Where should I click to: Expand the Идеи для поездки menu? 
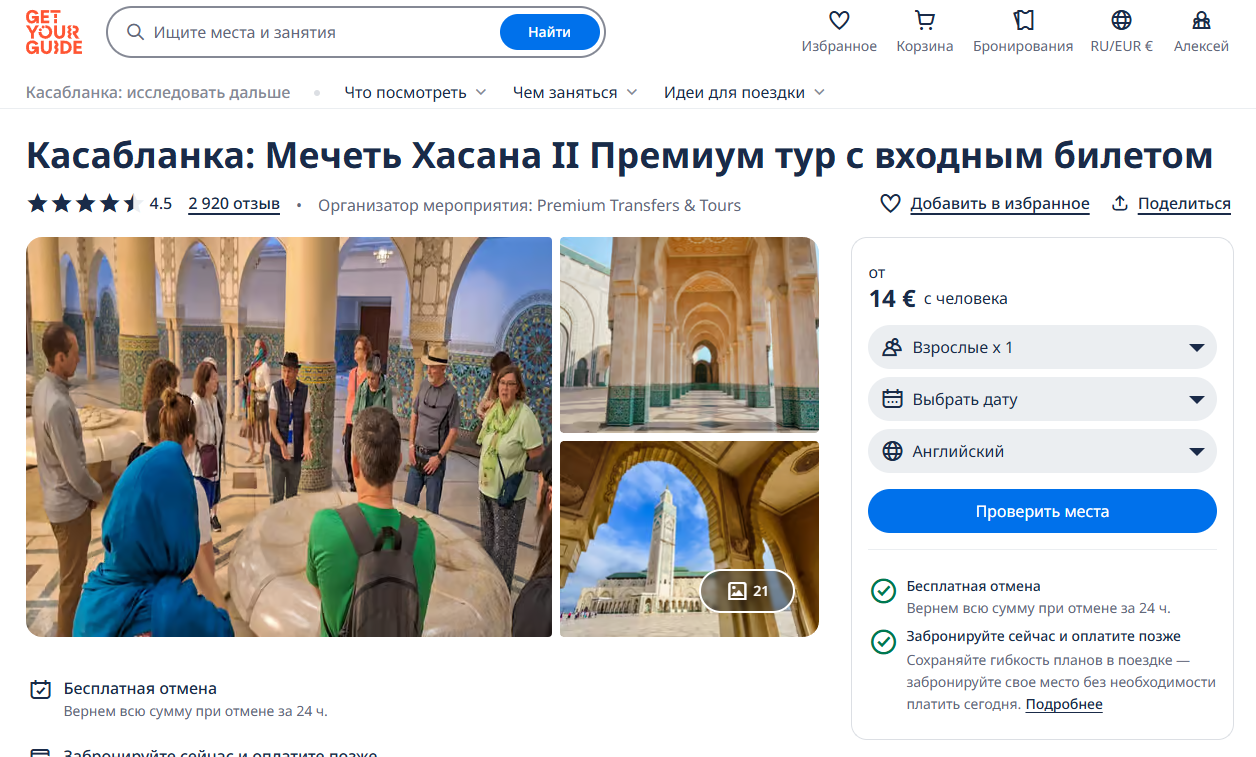(744, 93)
